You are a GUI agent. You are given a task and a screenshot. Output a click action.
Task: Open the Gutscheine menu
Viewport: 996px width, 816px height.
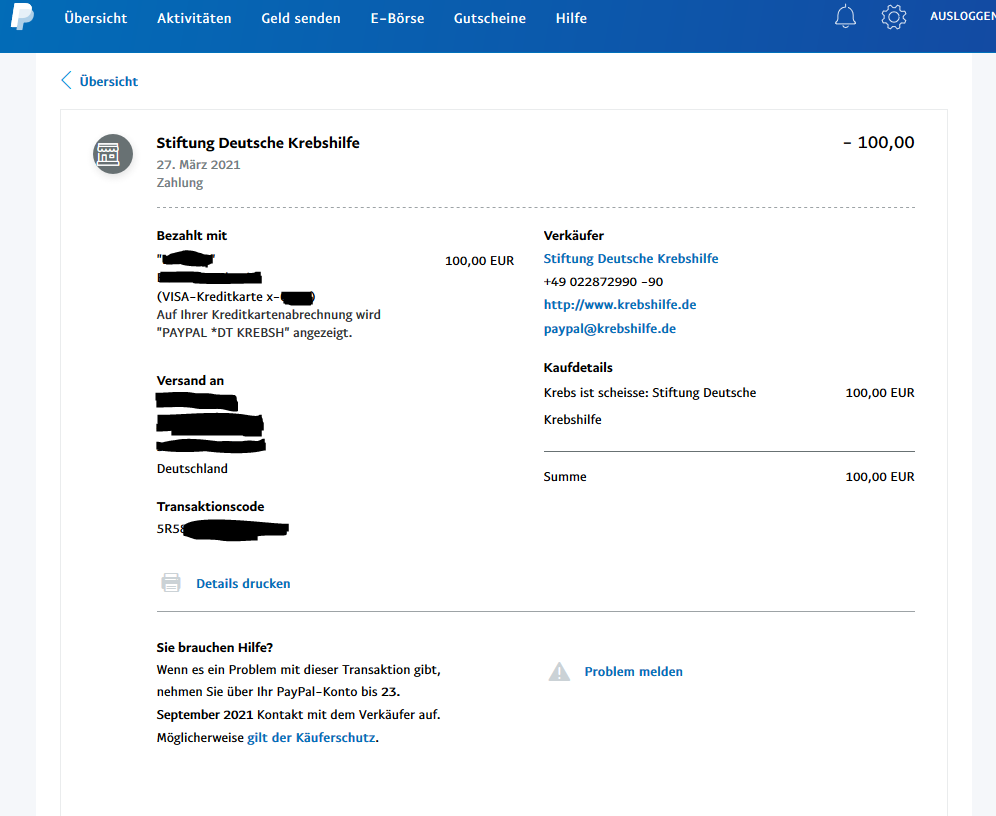[489, 18]
